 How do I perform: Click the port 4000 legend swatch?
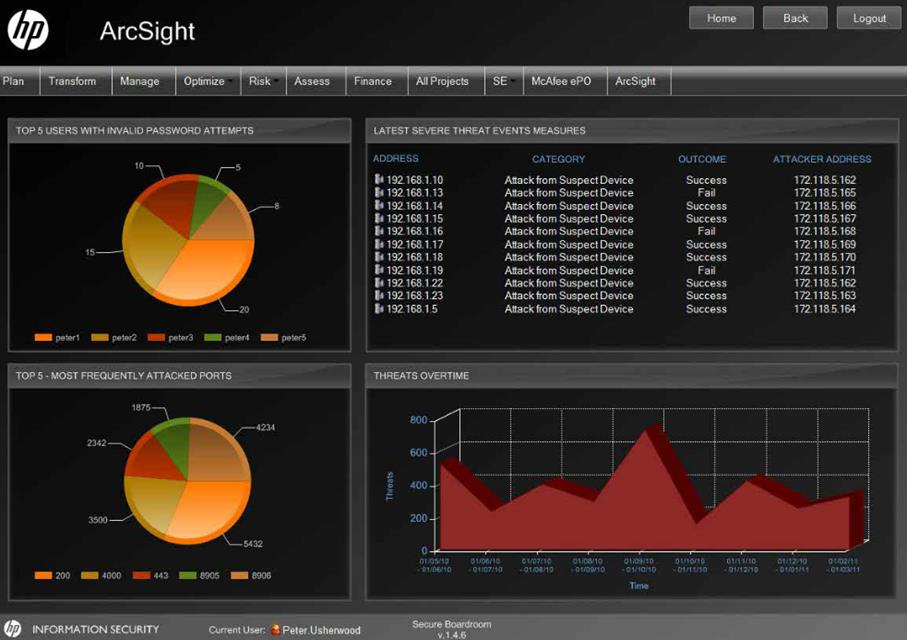[x=90, y=575]
